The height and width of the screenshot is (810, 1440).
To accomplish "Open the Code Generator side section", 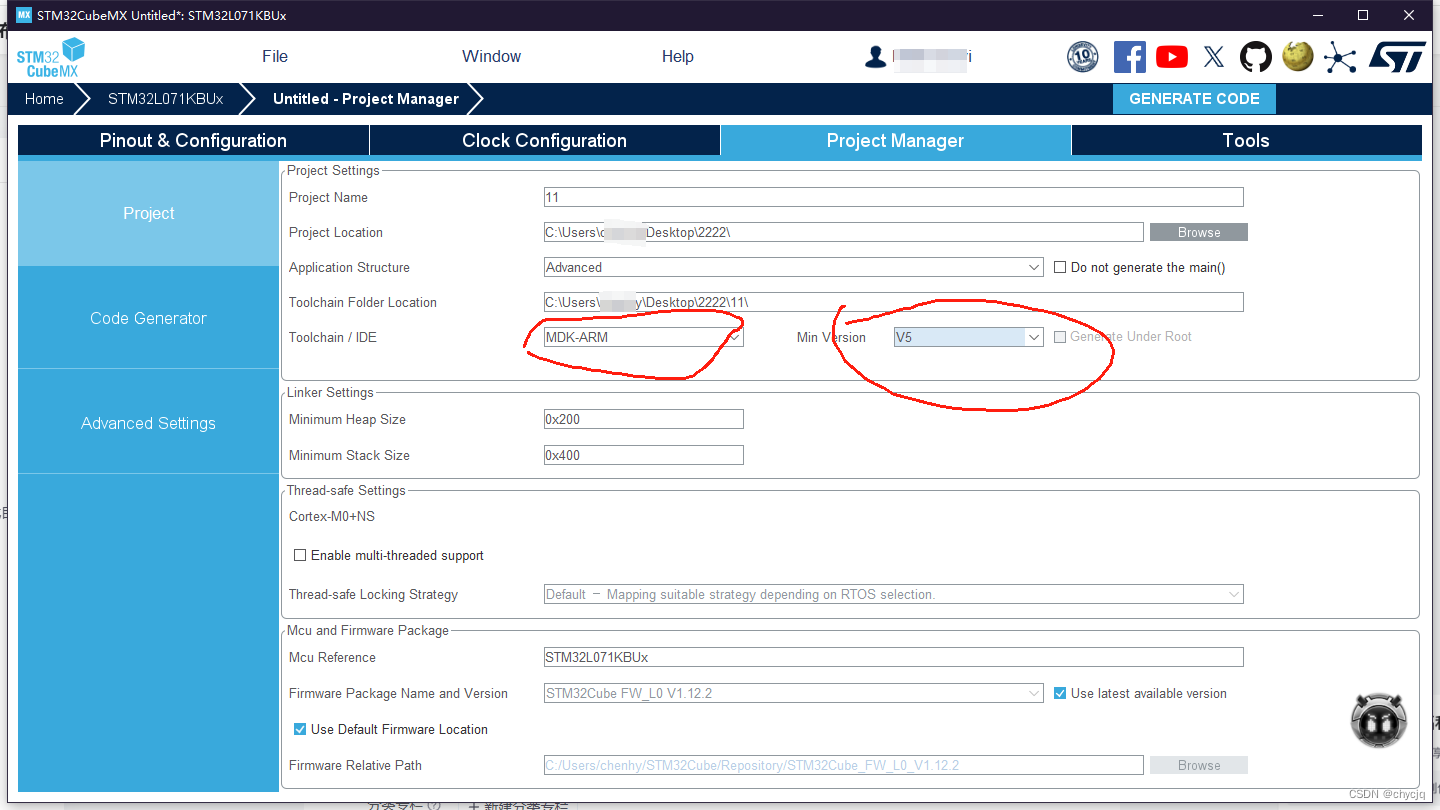I will tap(148, 318).
